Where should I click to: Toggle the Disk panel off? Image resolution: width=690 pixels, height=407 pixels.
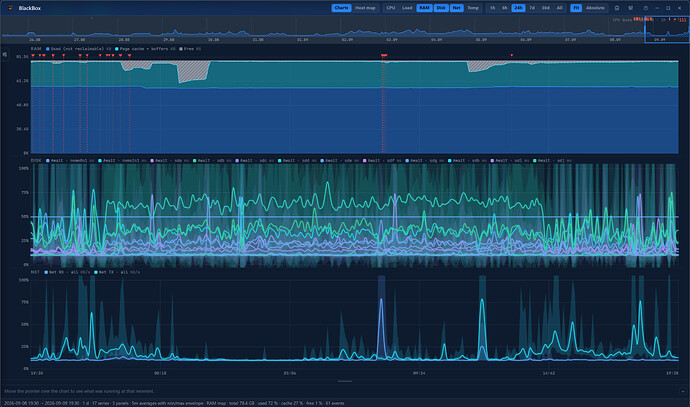(441, 8)
